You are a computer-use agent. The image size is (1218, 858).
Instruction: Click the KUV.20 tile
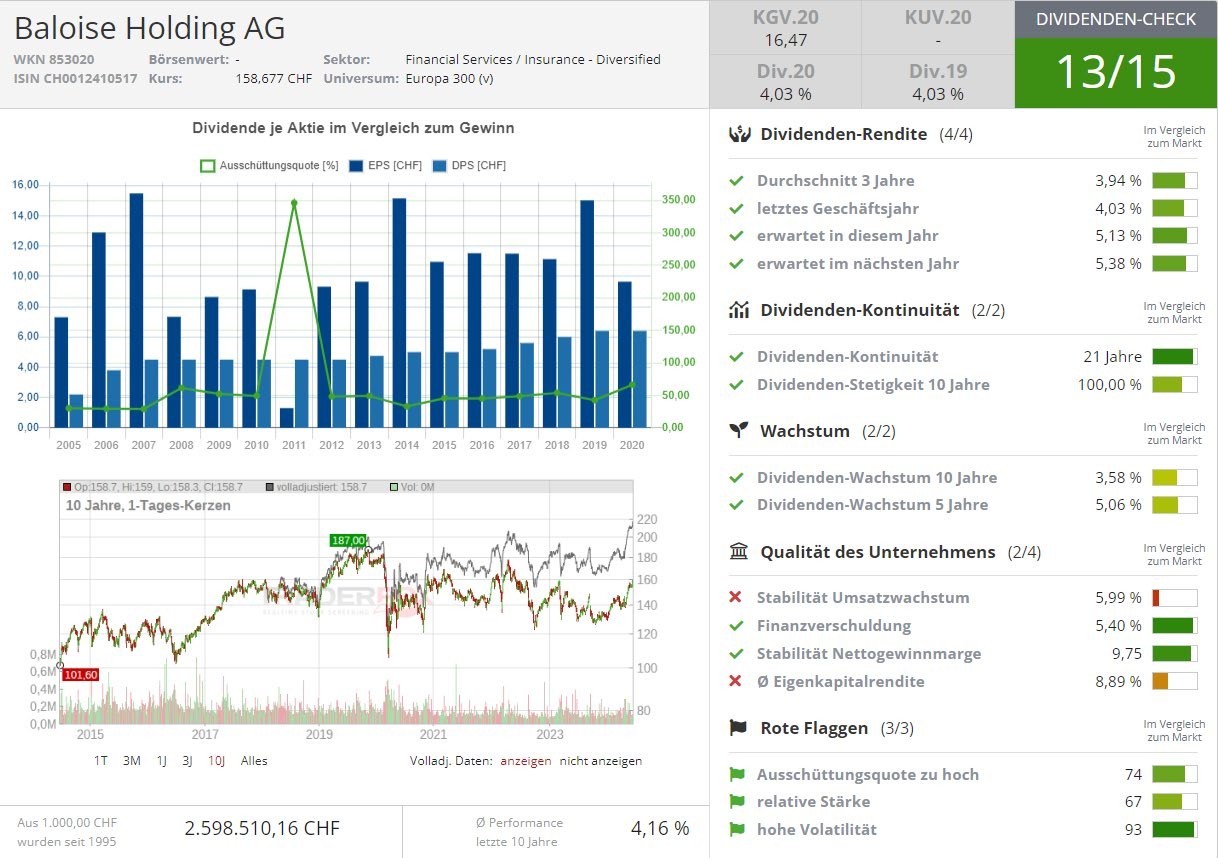click(938, 28)
